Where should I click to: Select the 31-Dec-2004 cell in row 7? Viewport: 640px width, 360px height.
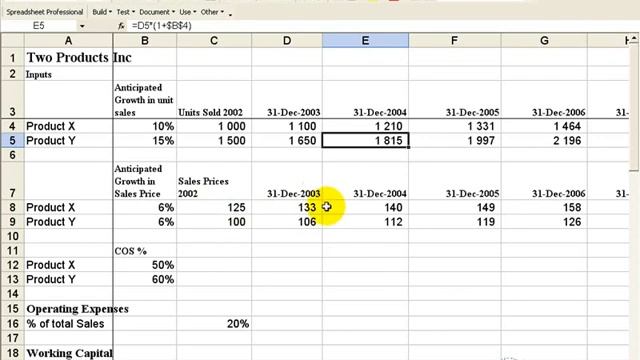tap(365, 181)
